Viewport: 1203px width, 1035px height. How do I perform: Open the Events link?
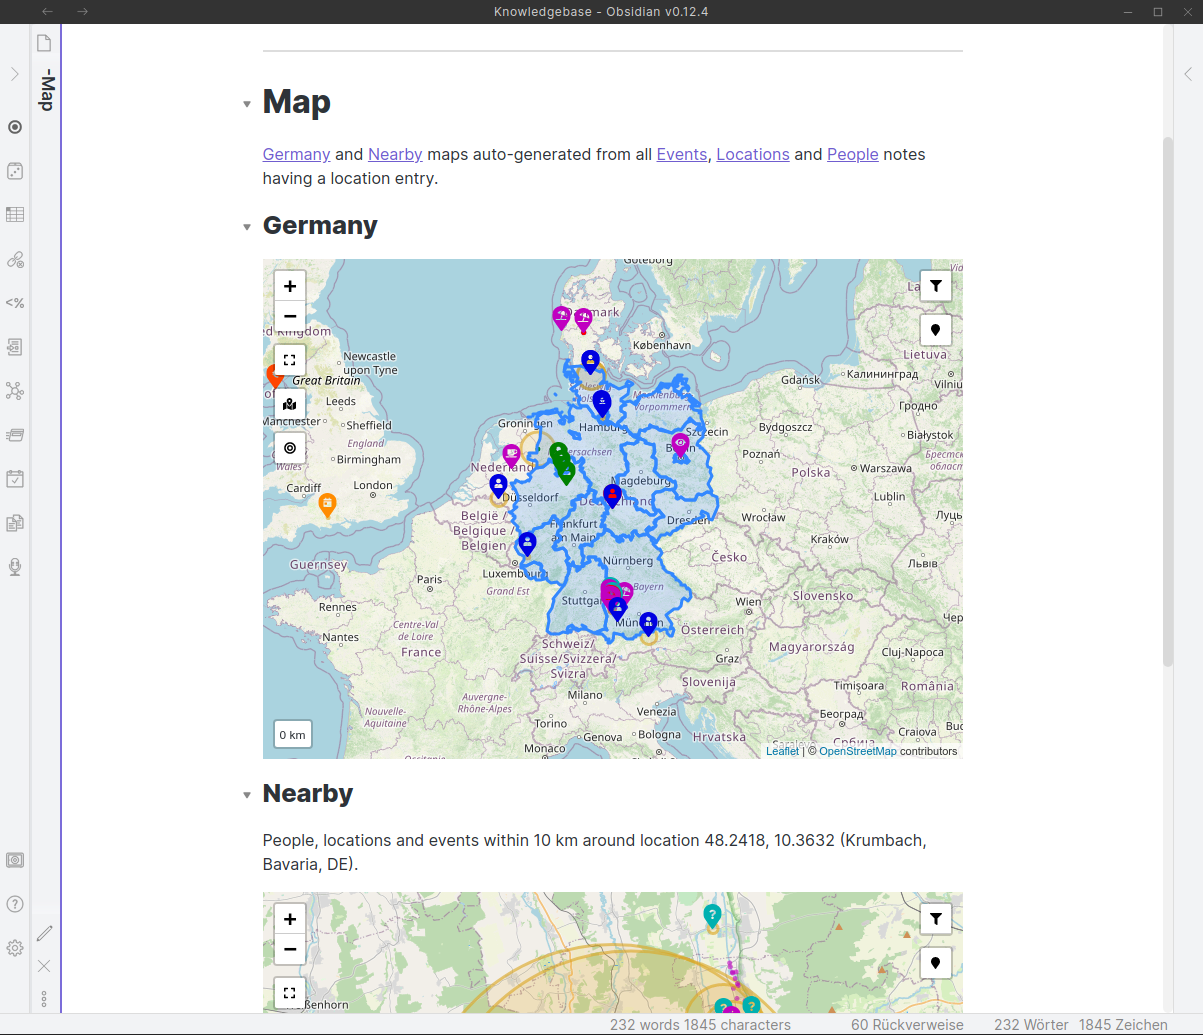[682, 154]
